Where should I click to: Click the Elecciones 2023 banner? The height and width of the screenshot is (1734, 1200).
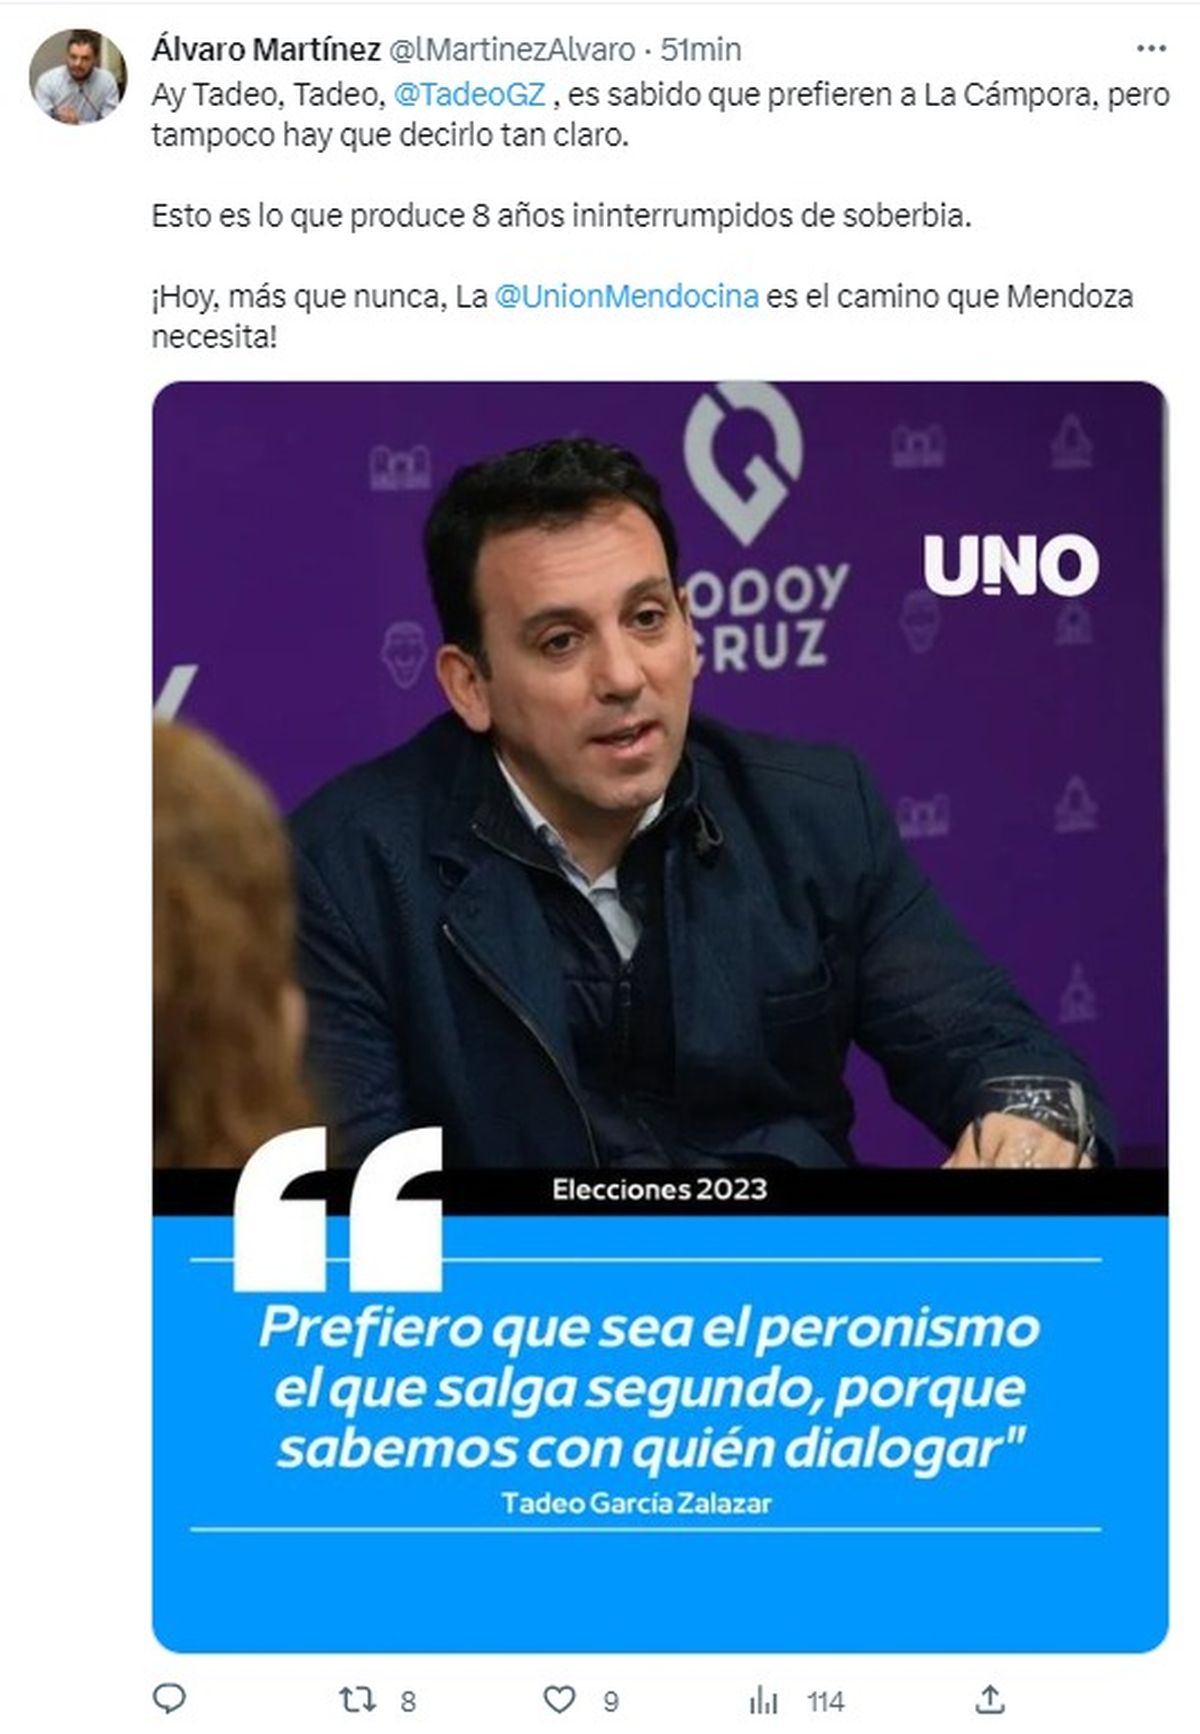[x=660, y=1189]
